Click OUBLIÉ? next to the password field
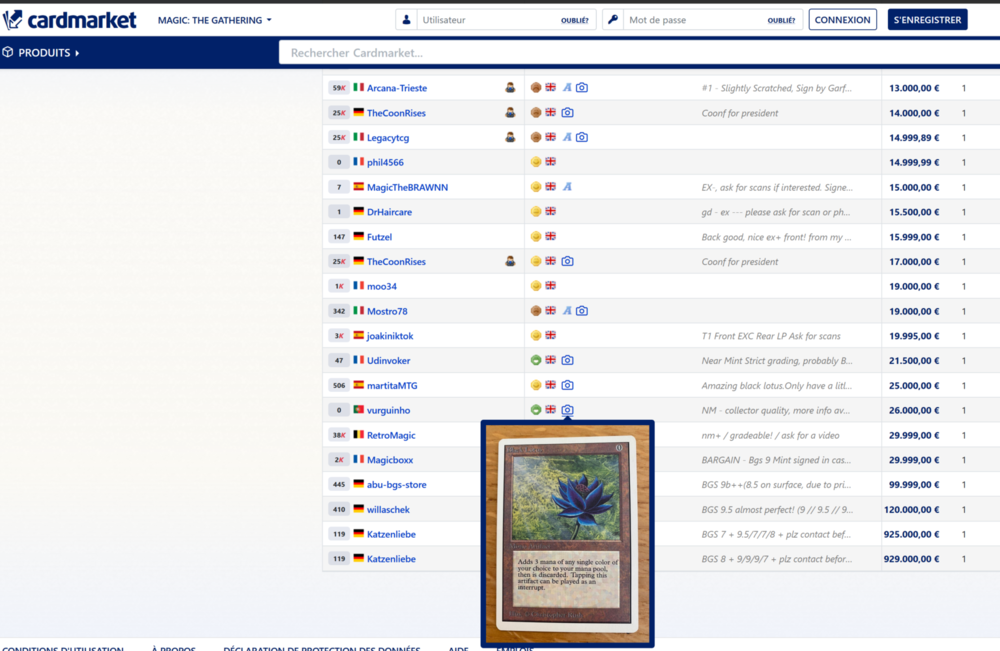This screenshot has height=651, width=1000. point(781,19)
